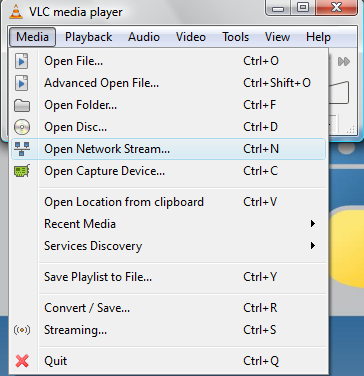The image size is (364, 376).
Task: Open the Help menu
Action: click(318, 37)
